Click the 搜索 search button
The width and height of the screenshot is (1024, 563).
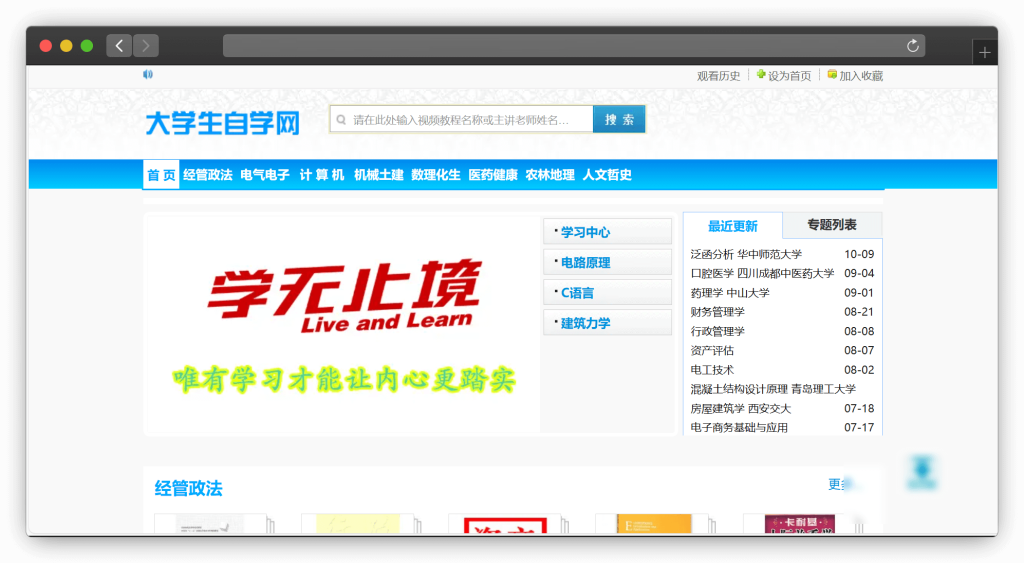(x=619, y=120)
